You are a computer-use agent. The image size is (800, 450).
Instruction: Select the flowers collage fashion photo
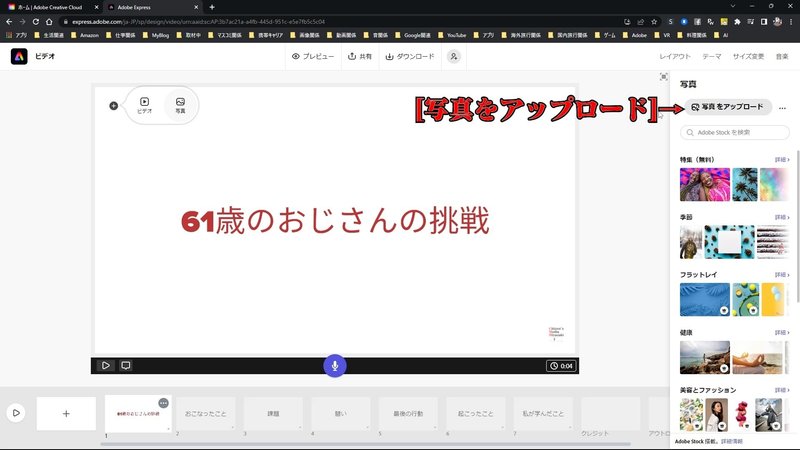coord(691,415)
